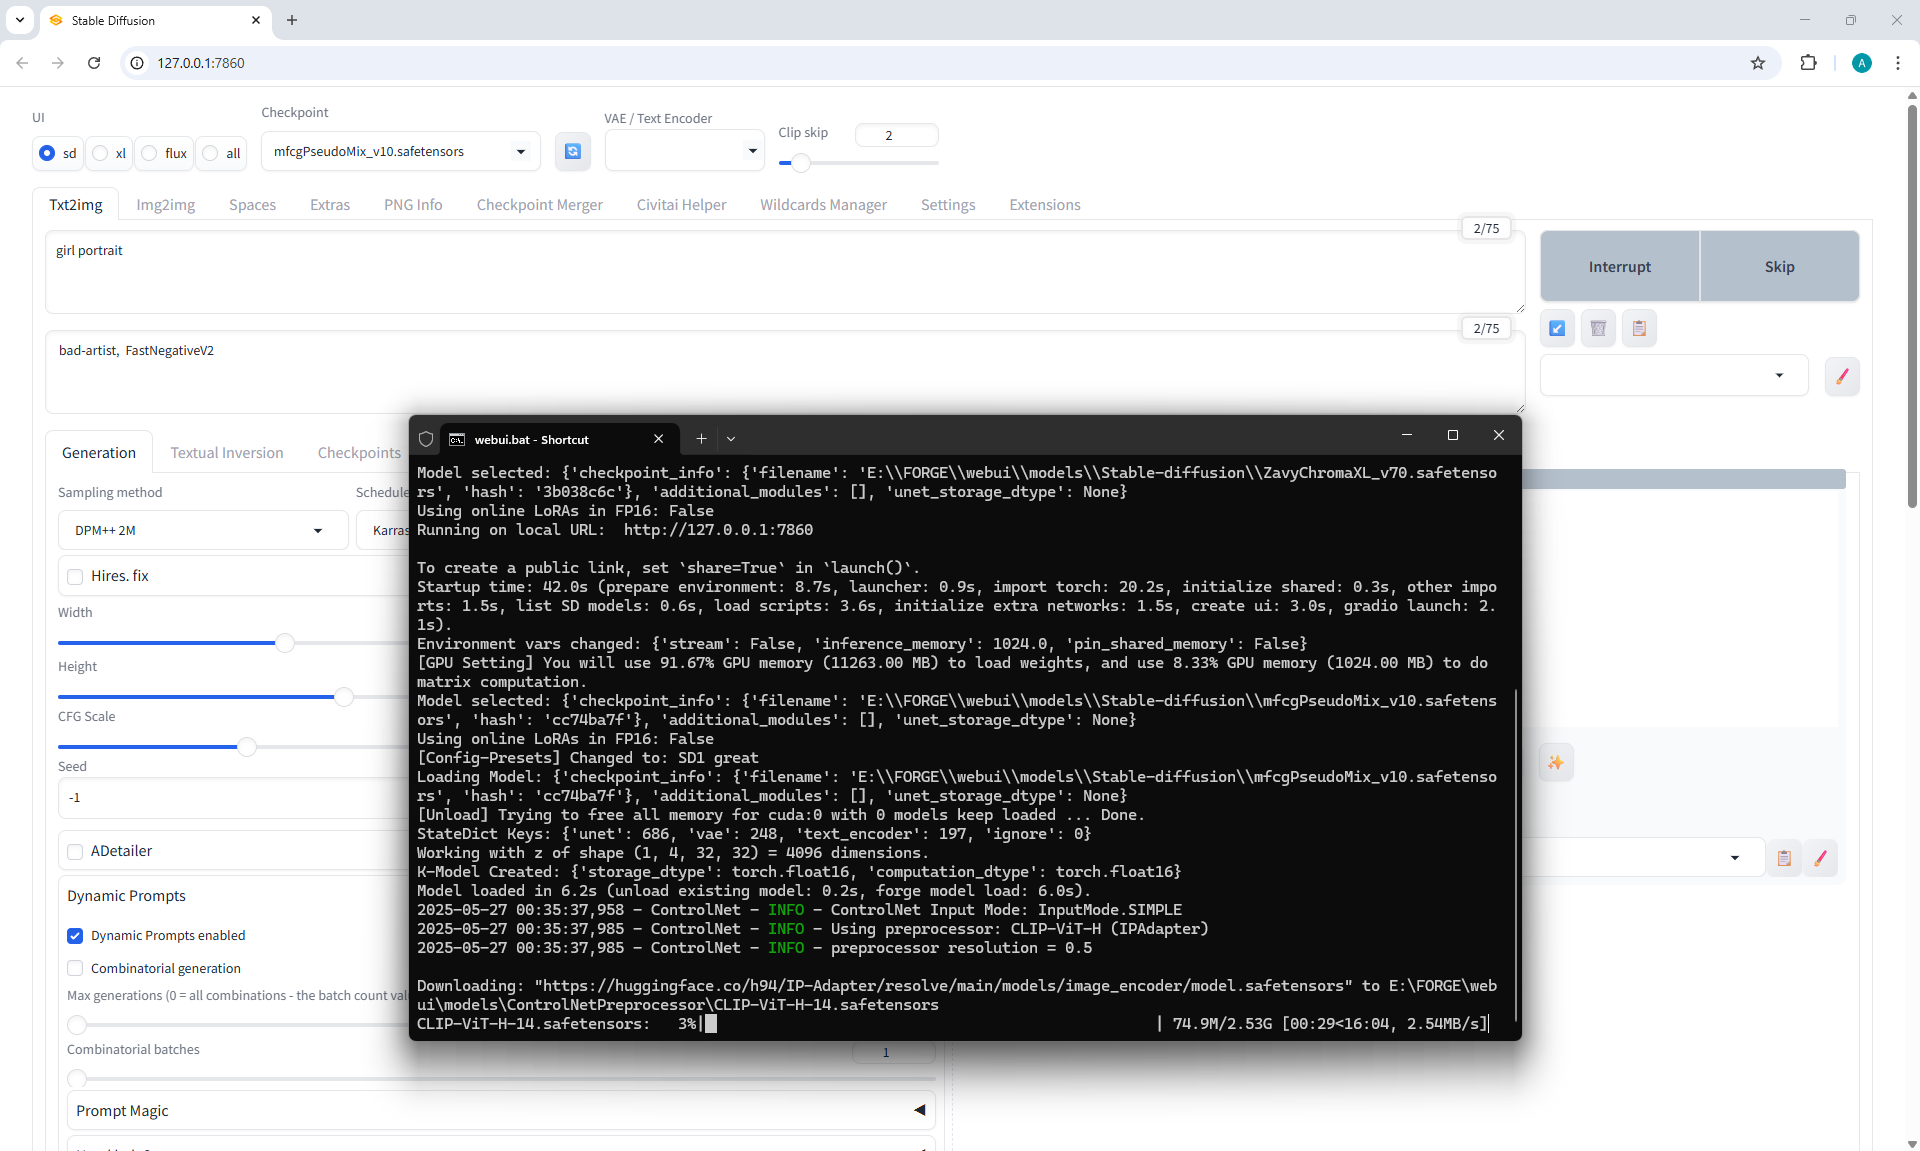1920x1151 pixels.
Task: Click the CFG Scale slider handle
Action: tap(246, 747)
